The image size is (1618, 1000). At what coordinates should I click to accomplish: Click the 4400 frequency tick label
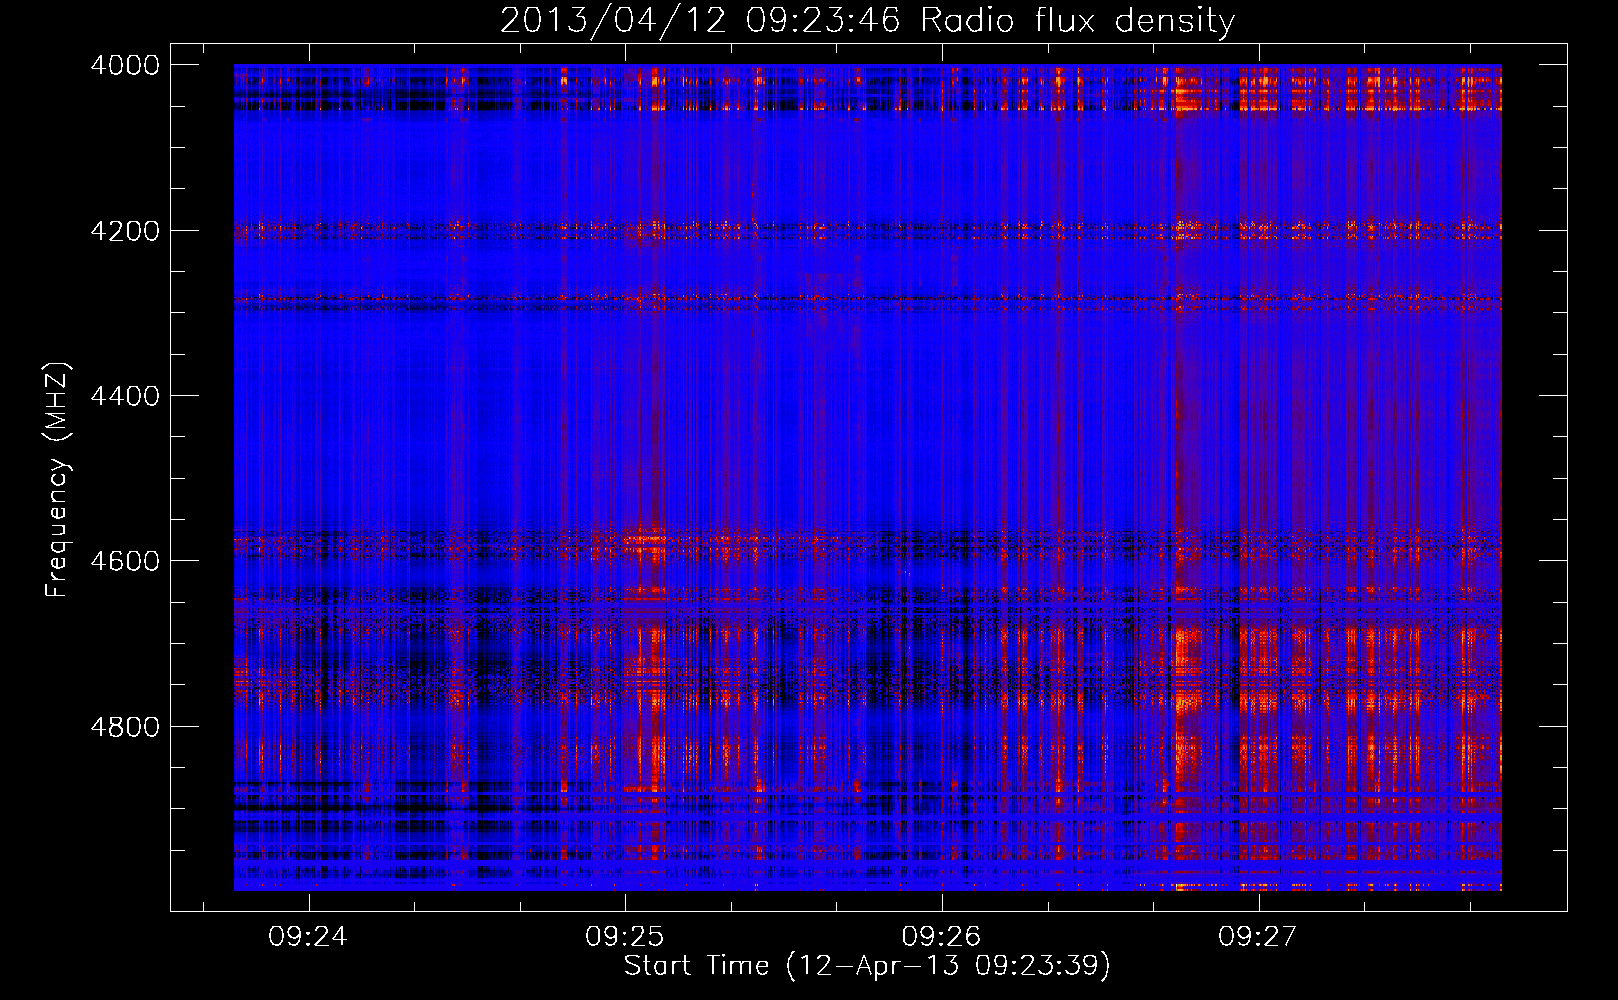pos(125,396)
